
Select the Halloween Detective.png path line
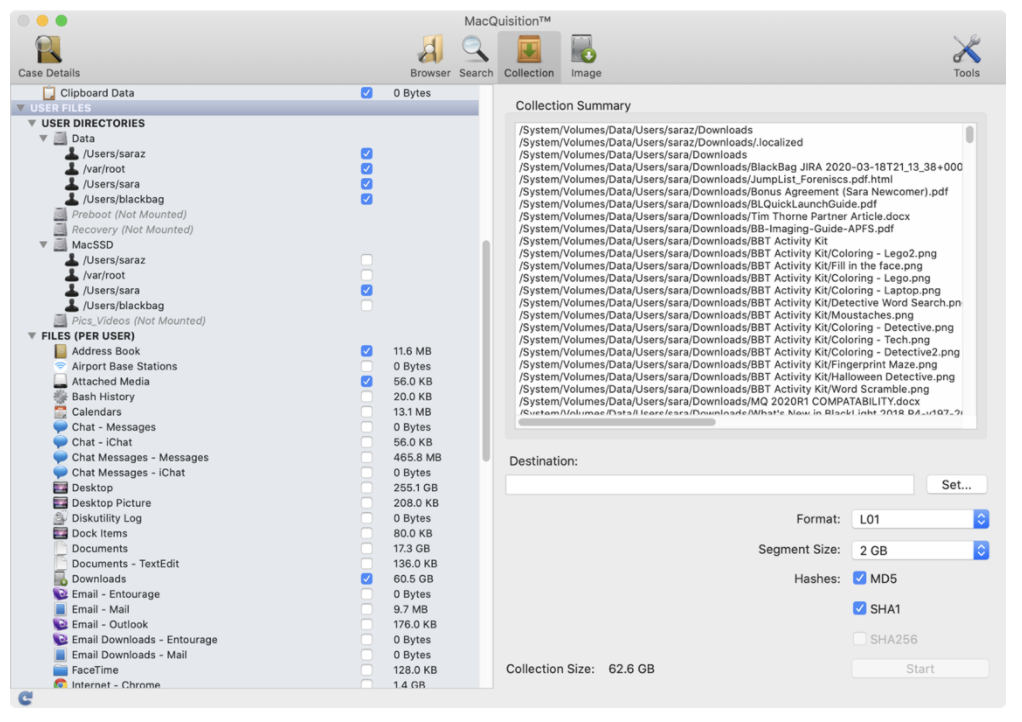[x=737, y=377]
